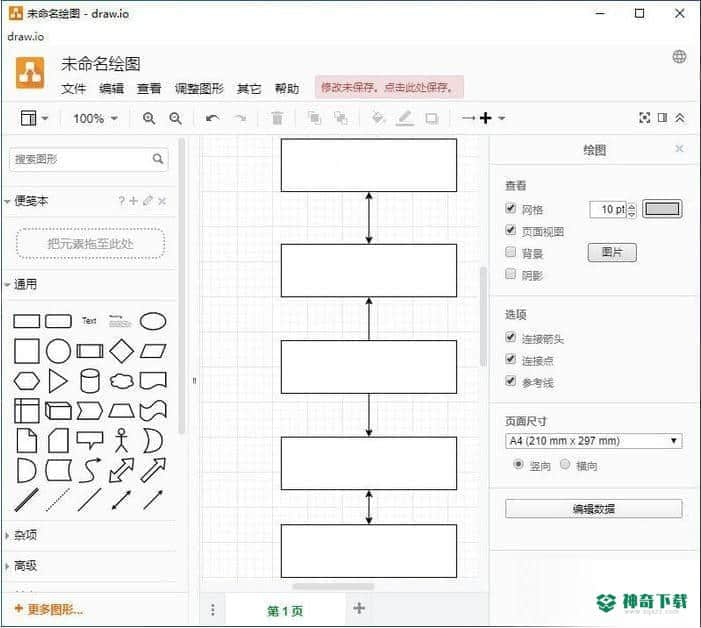Select the ellipse shape
Screen dimensions: 701x628
(153, 321)
